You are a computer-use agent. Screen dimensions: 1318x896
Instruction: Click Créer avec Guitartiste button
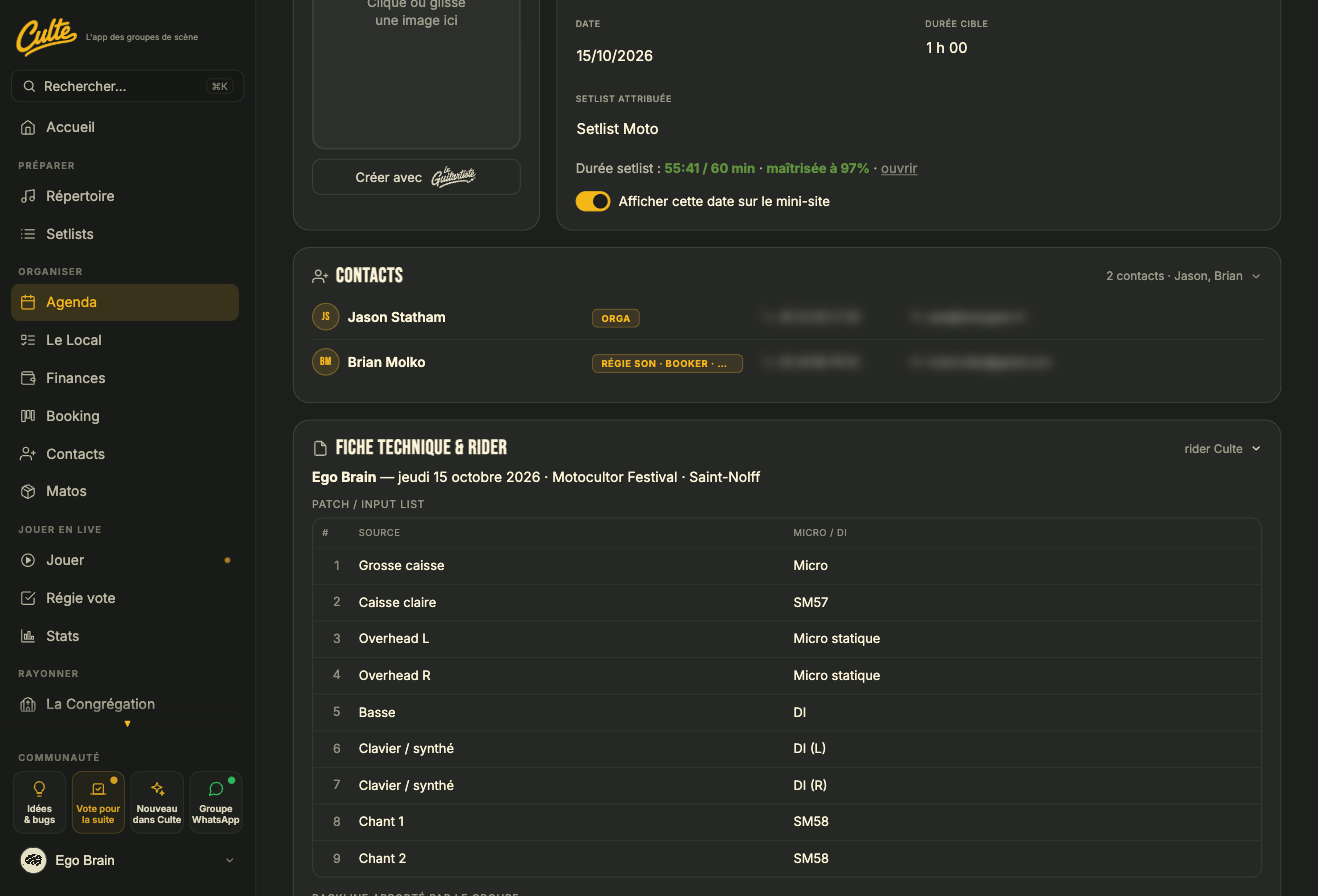pyautogui.click(x=416, y=177)
